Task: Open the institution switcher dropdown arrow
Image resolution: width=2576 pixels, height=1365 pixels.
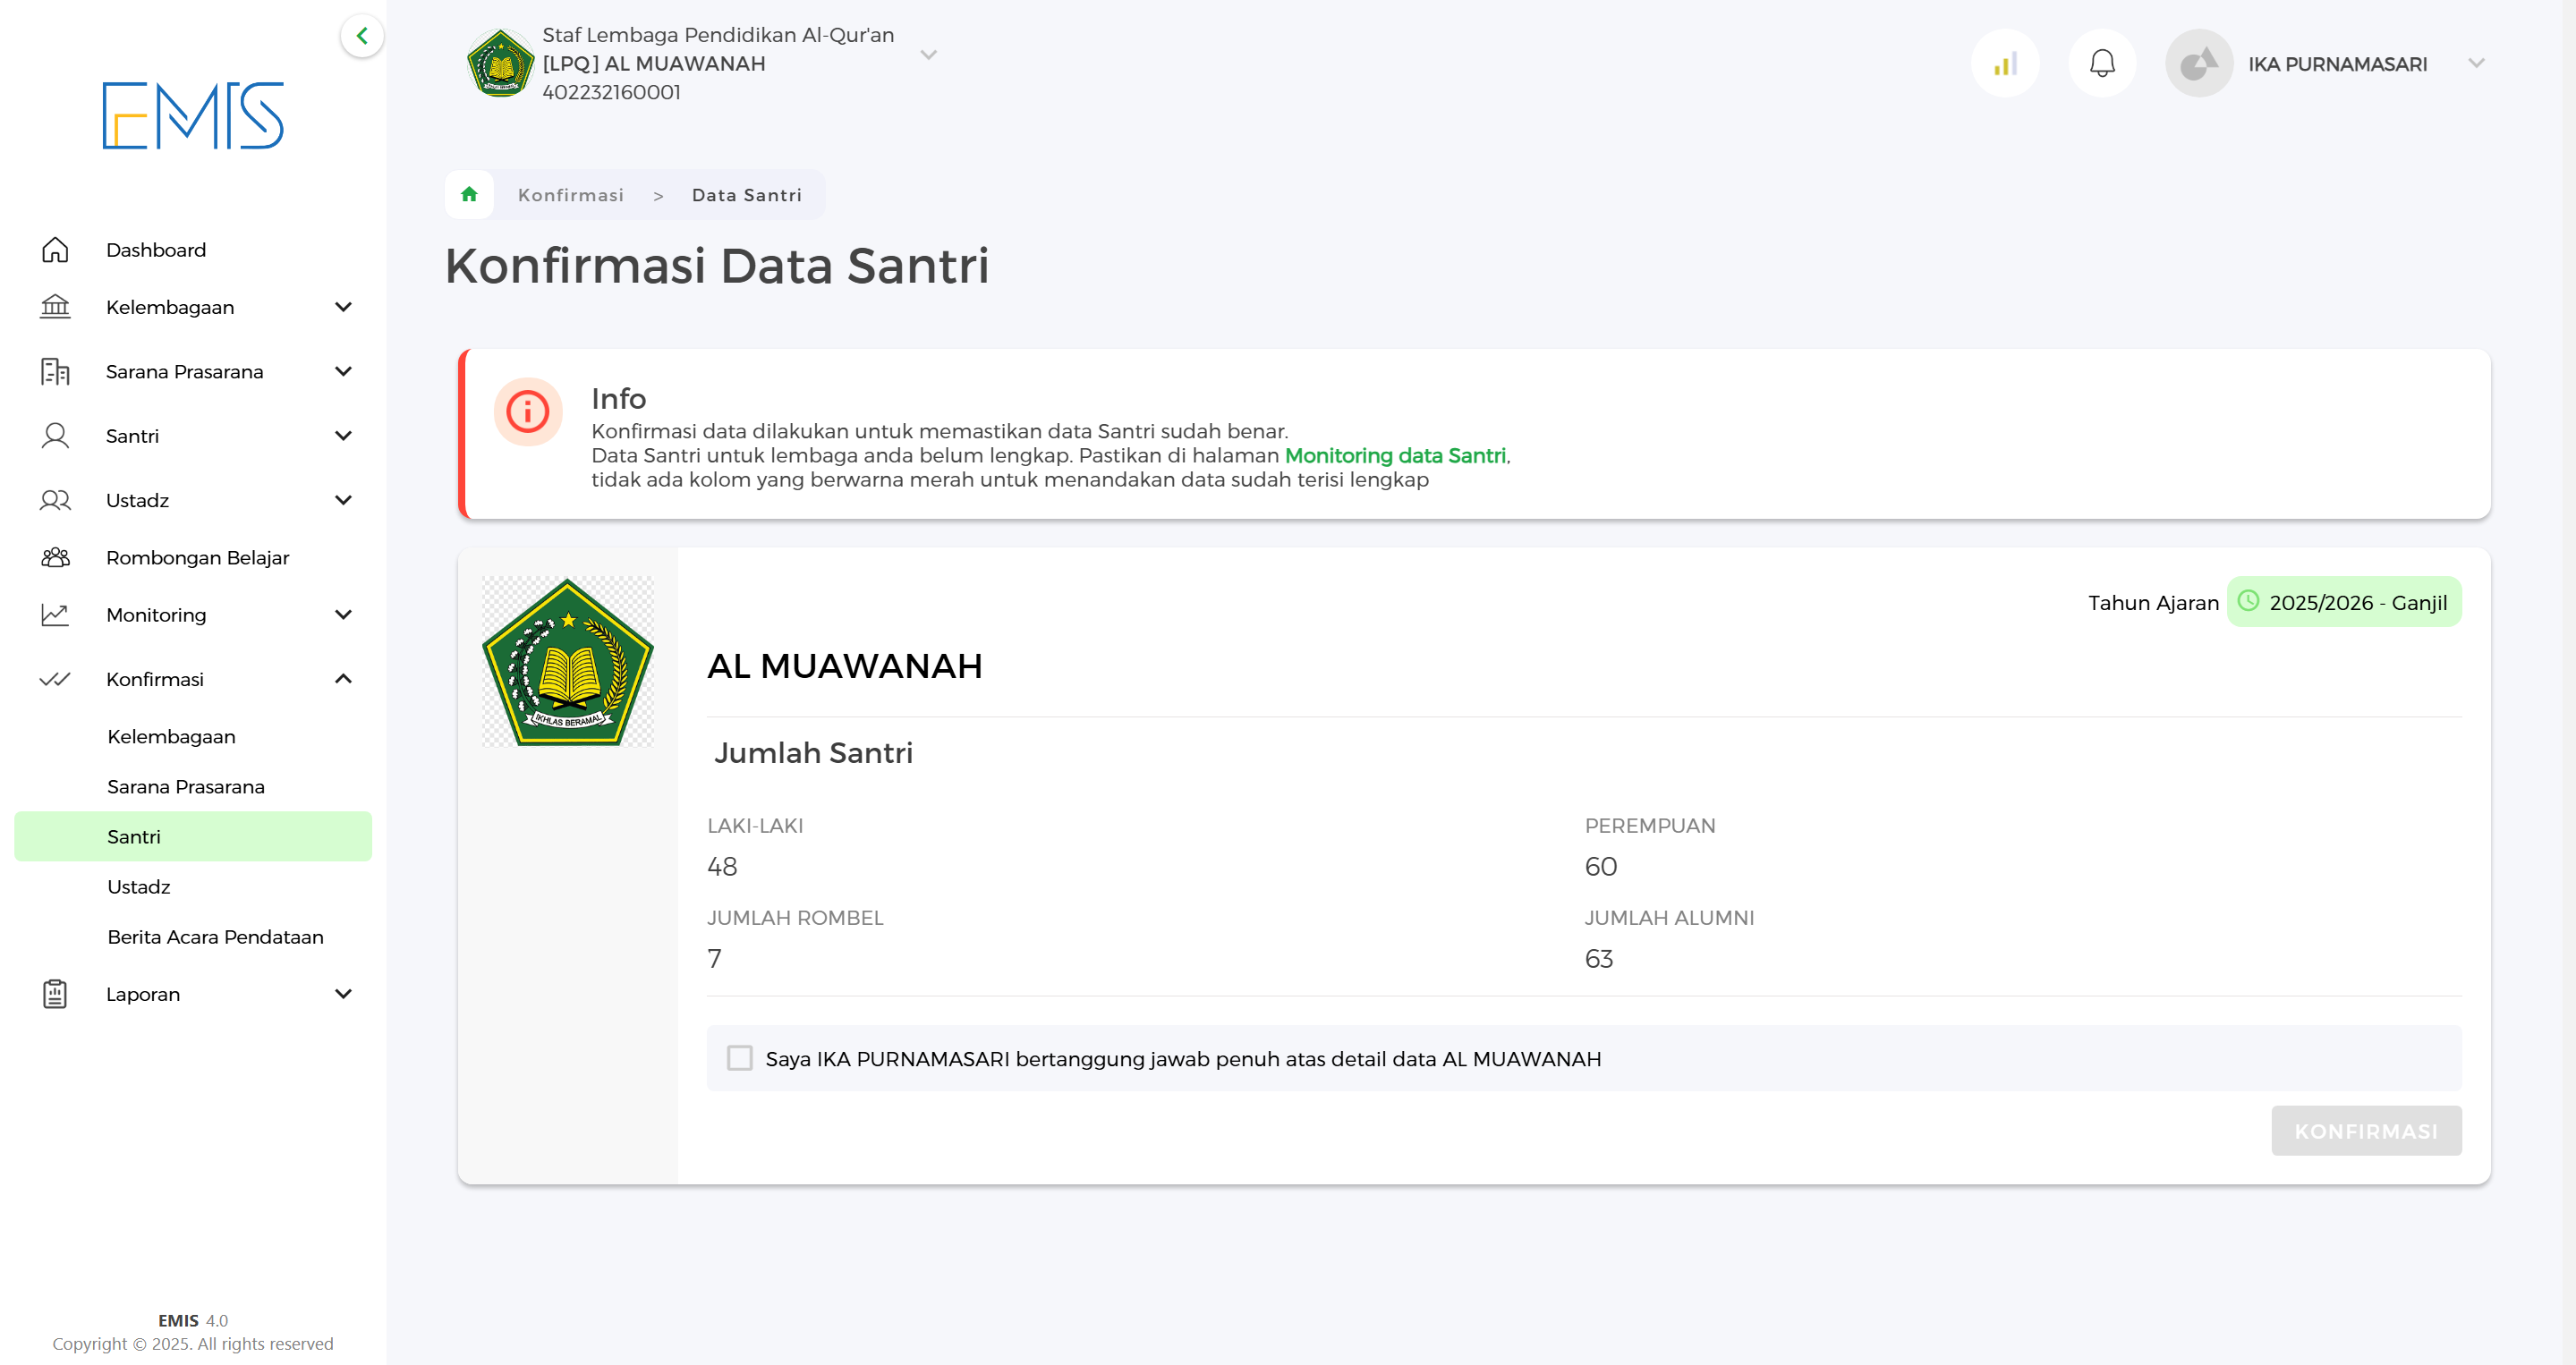Action: pyautogui.click(x=928, y=55)
